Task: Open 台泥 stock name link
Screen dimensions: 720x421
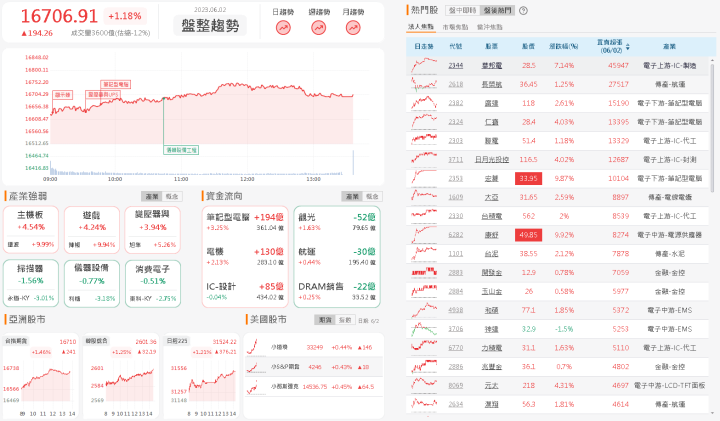Action: click(x=492, y=254)
